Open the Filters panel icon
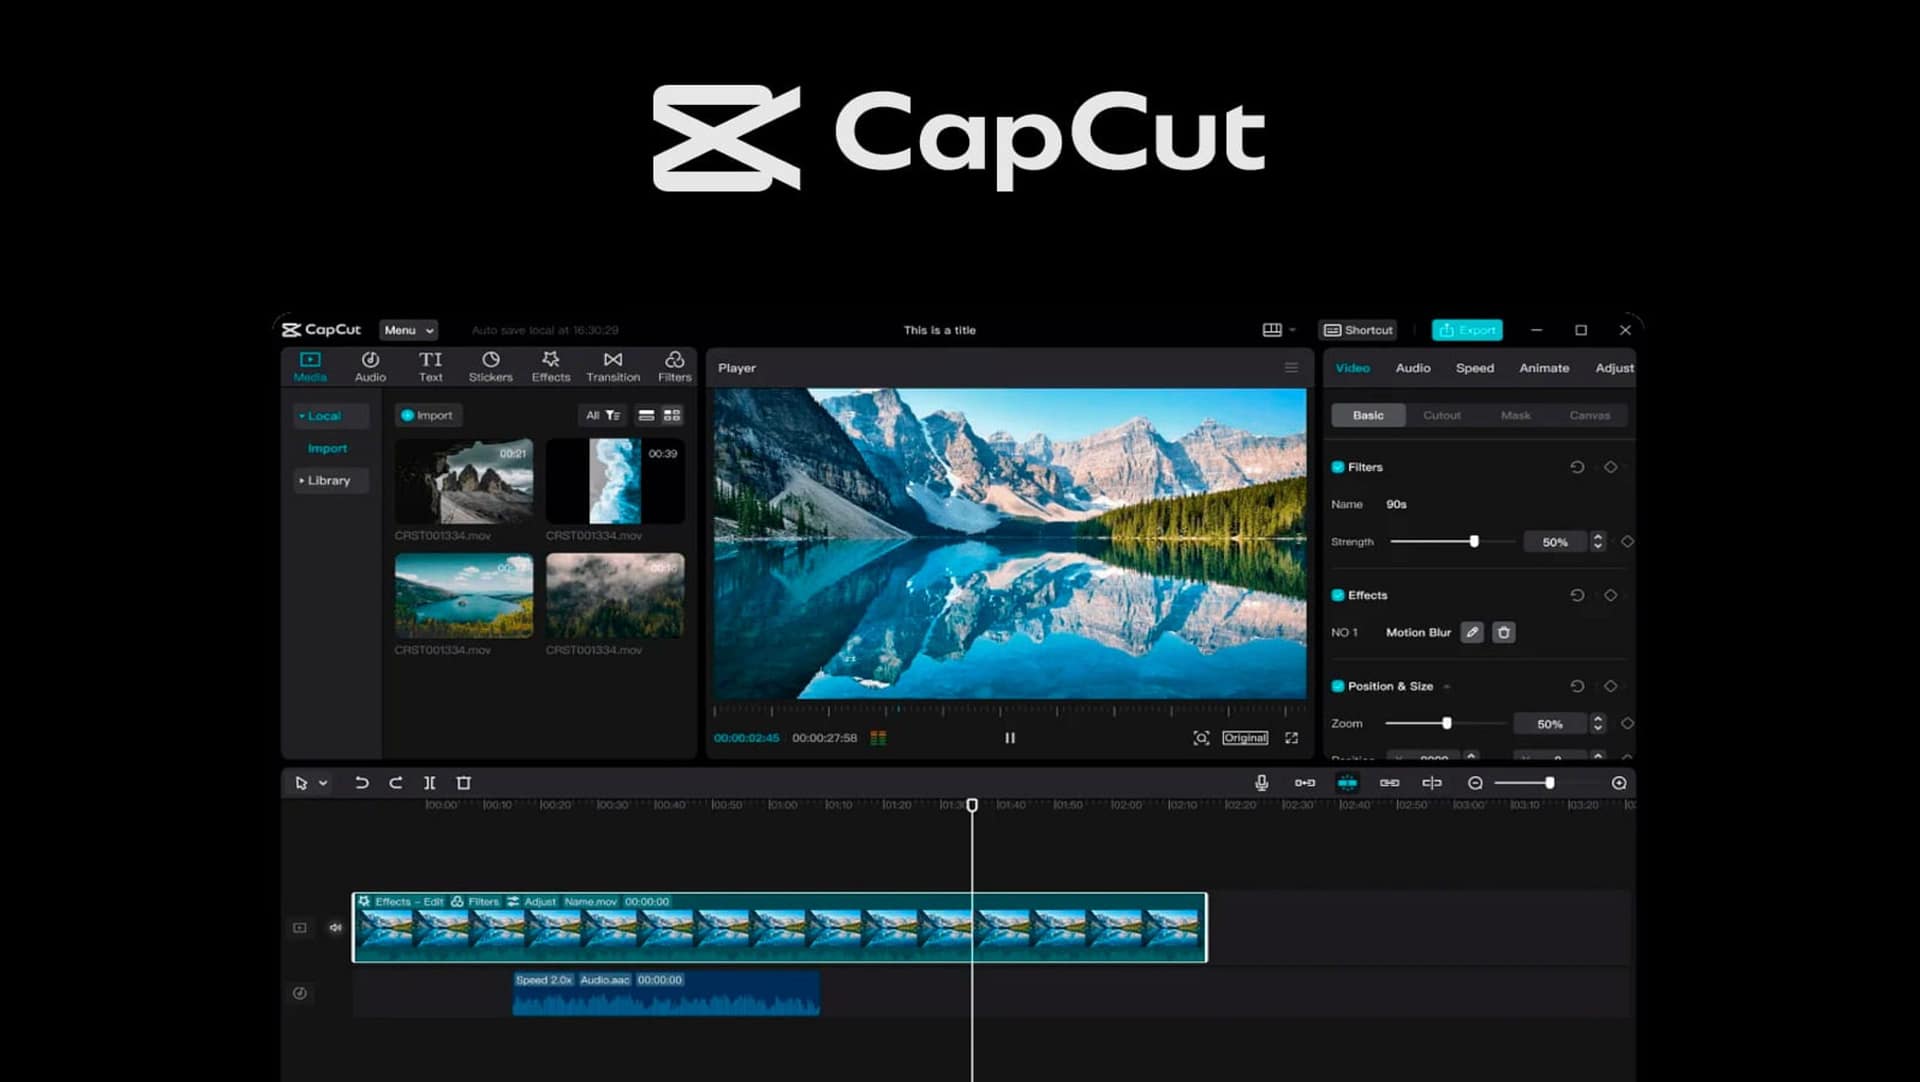The image size is (1920, 1082). [675, 360]
